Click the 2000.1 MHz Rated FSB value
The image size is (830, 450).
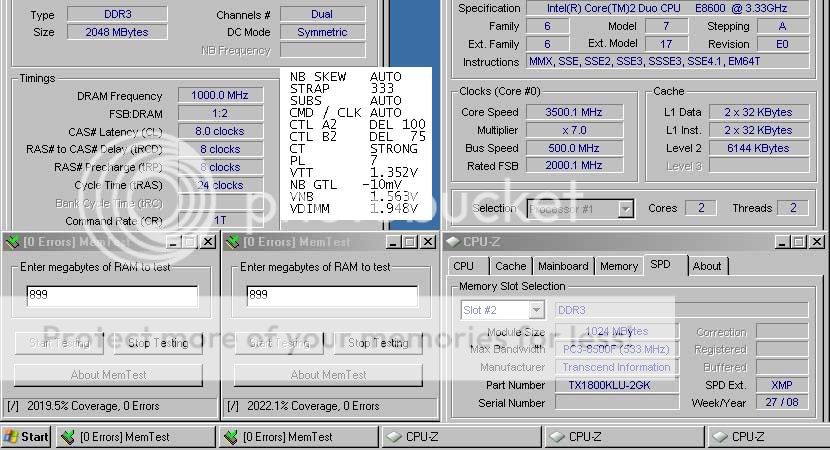pos(574,166)
